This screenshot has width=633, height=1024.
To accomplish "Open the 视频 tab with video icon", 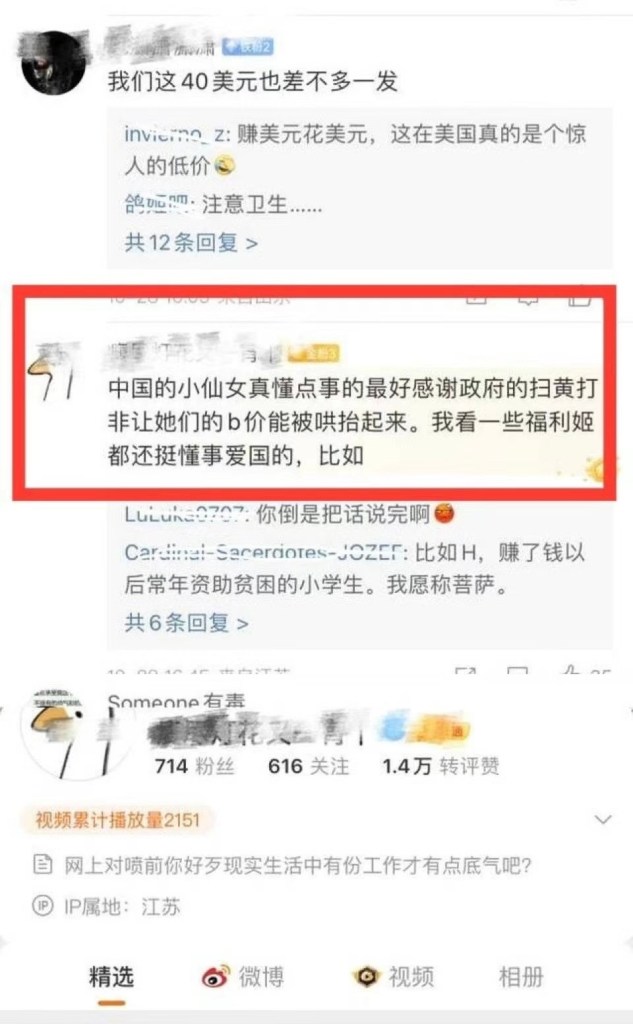I will pos(393,978).
